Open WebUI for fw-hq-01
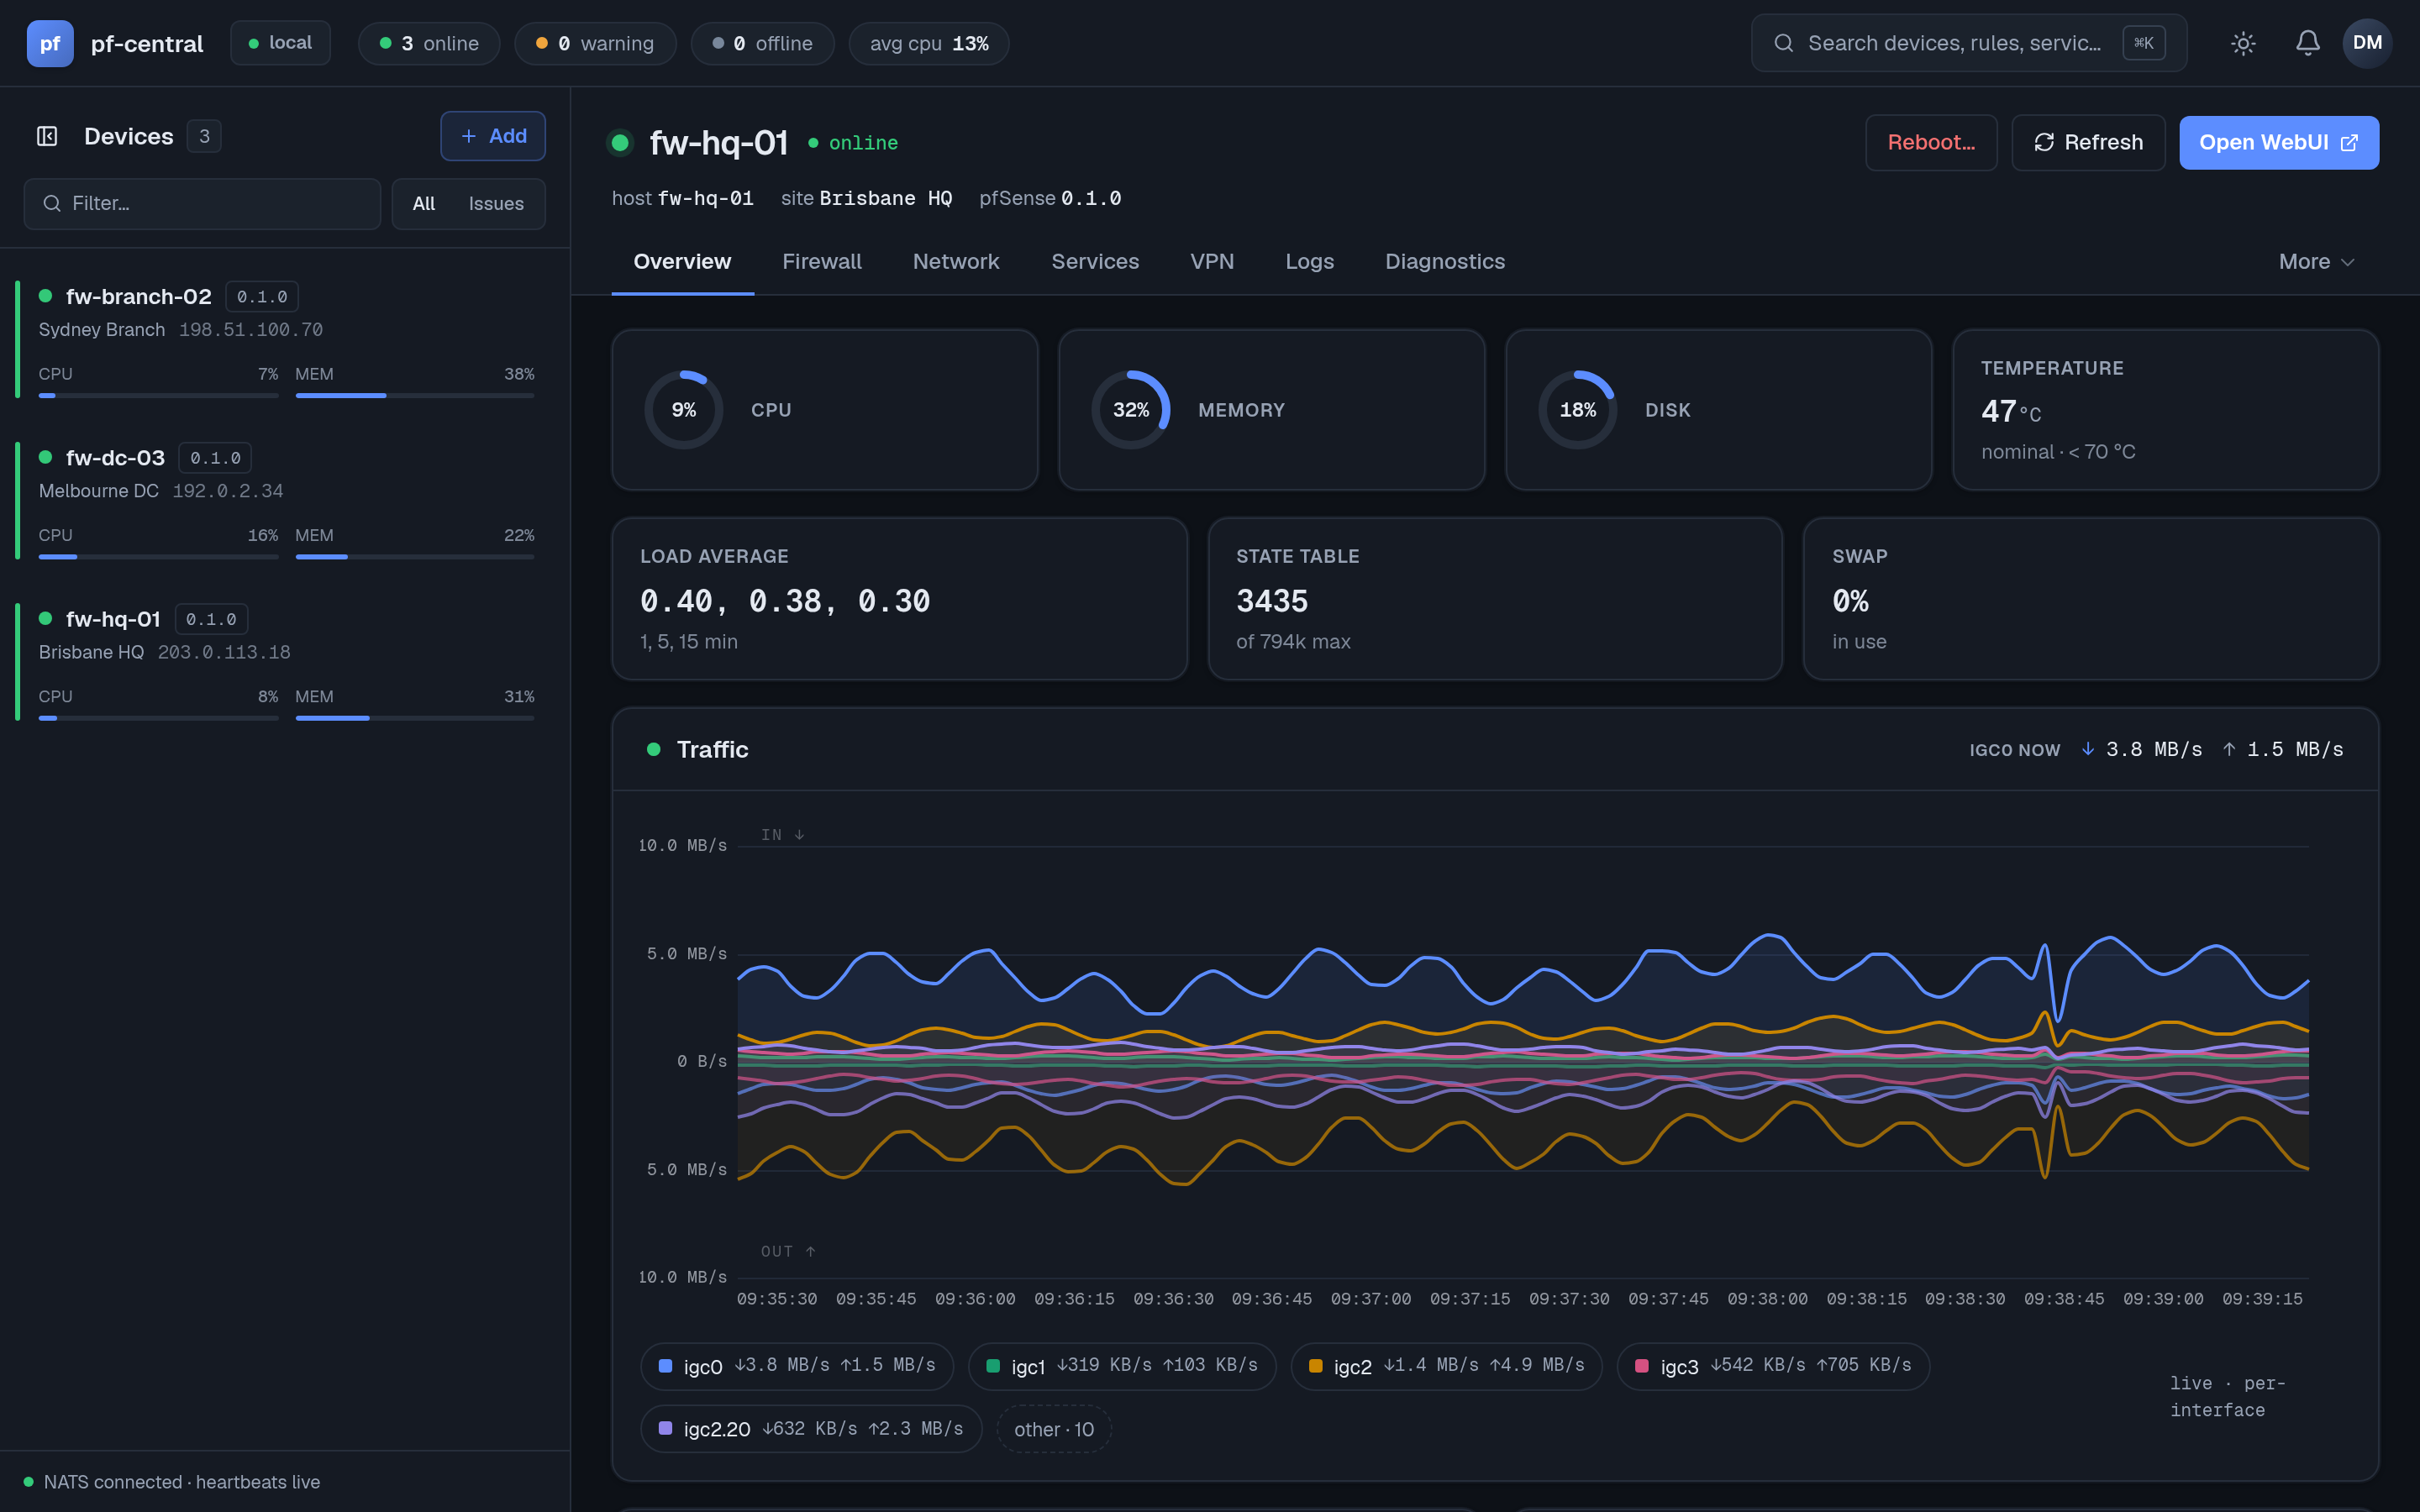2420x1512 pixels. (2279, 142)
